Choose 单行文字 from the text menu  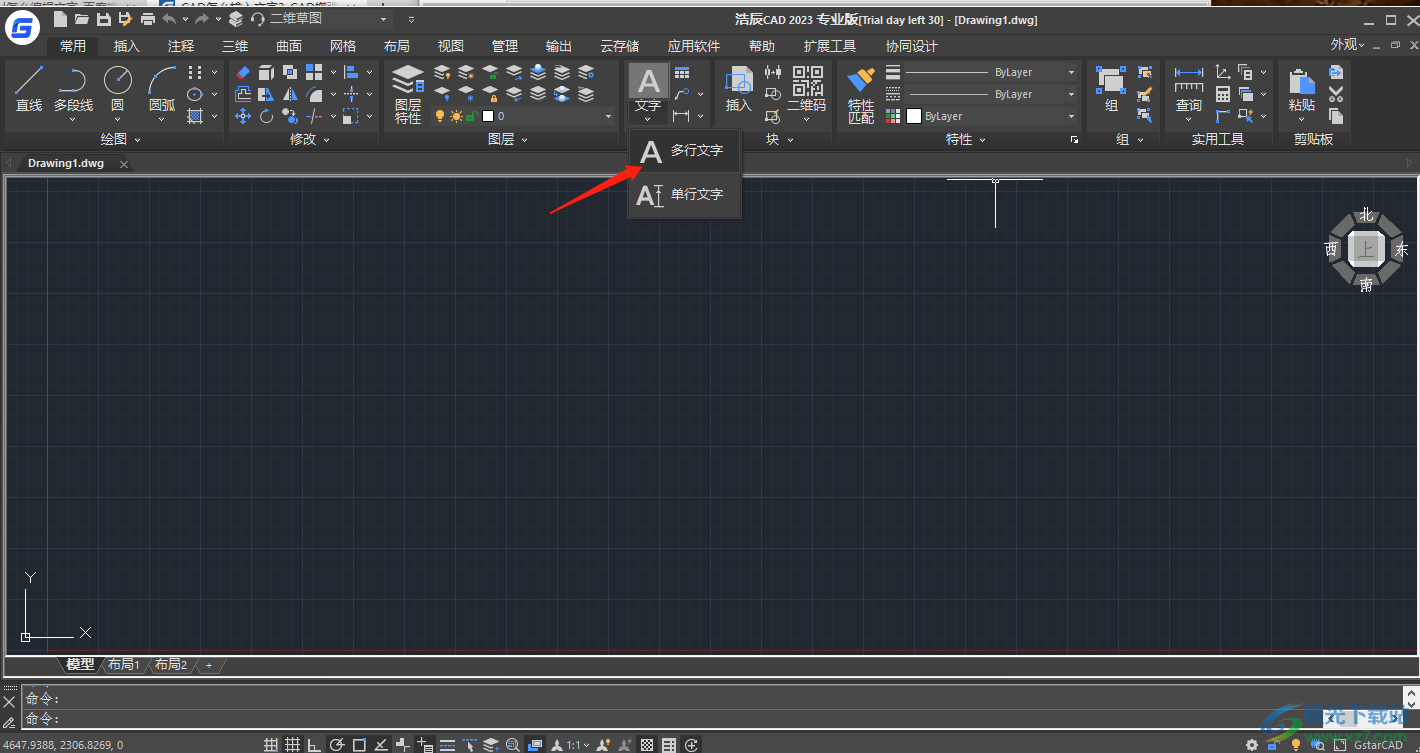pos(685,195)
